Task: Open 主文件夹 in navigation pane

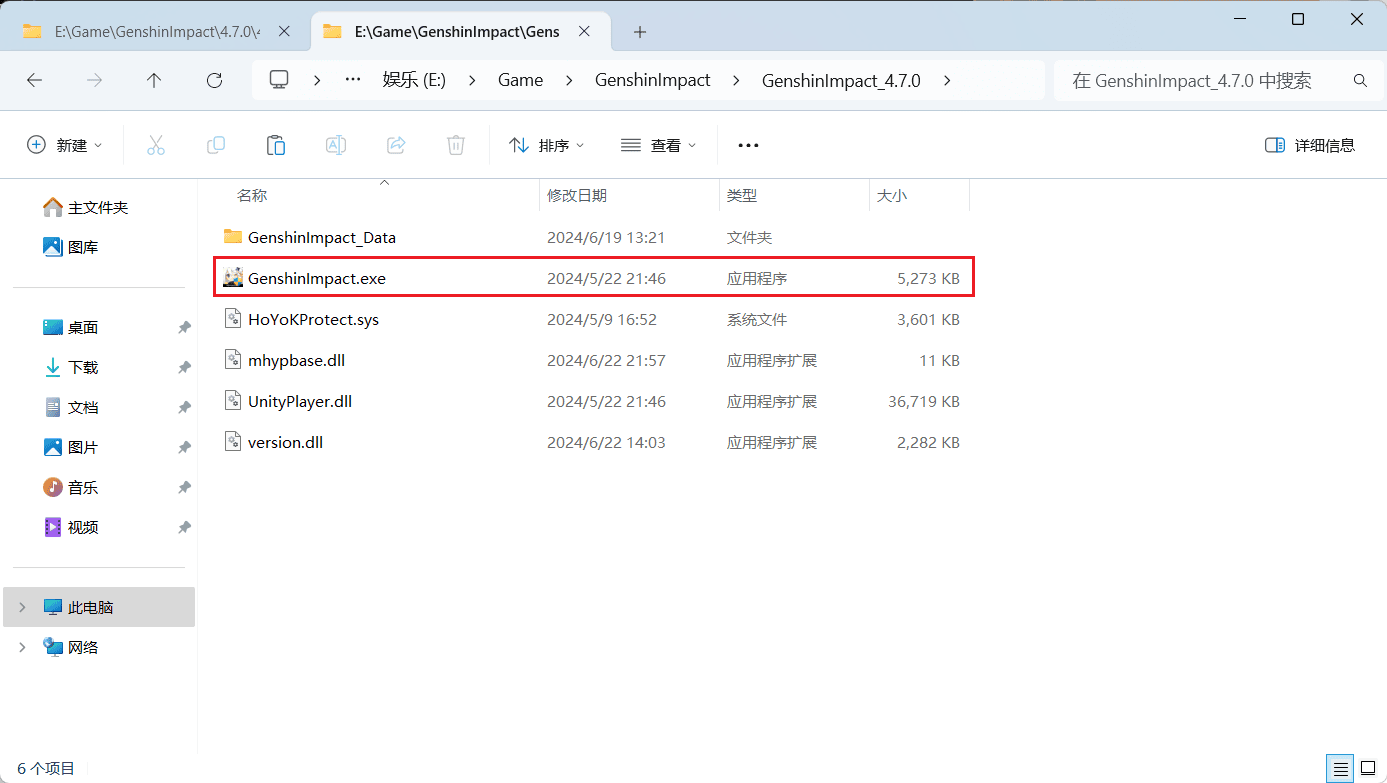Action: [99, 207]
